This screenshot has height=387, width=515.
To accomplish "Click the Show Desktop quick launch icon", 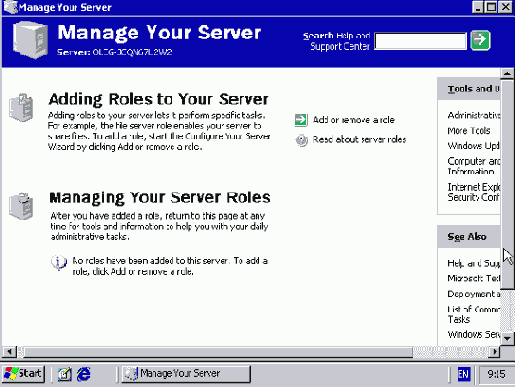I will pyautogui.click(x=65, y=374).
